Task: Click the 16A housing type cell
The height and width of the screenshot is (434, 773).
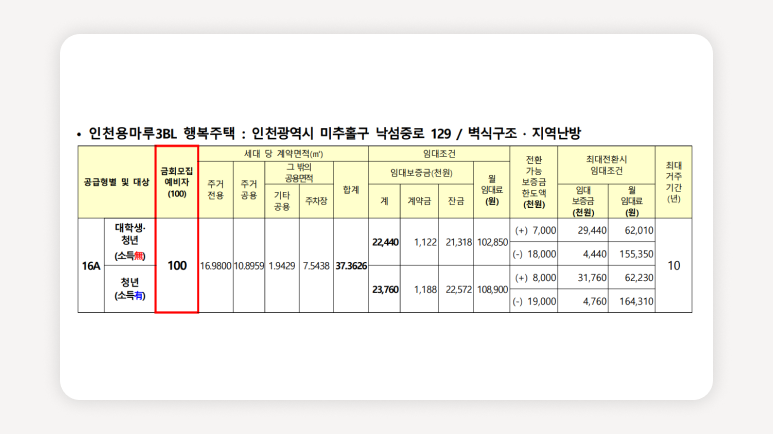Action: coord(91,266)
